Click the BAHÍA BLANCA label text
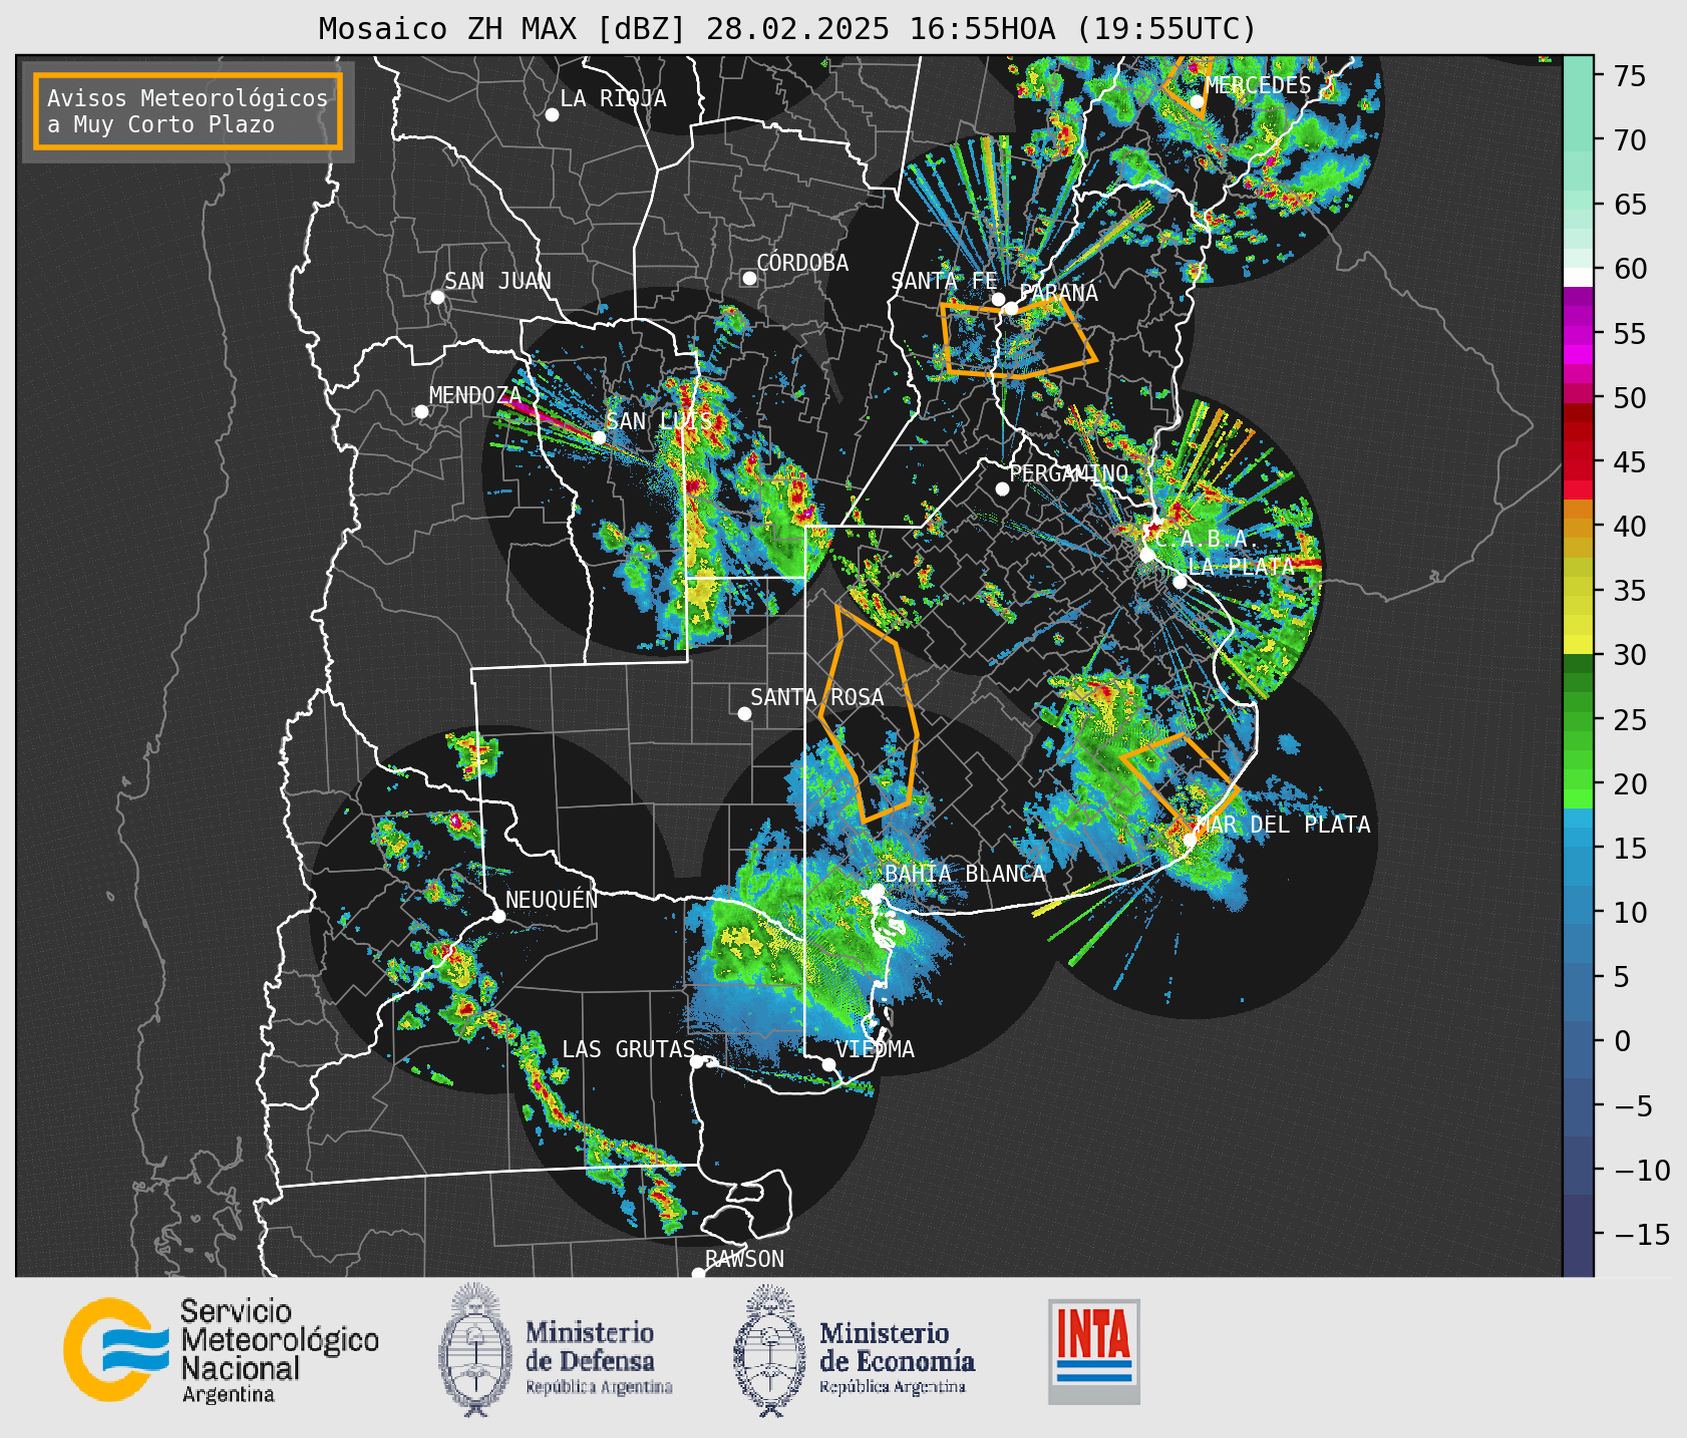The width and height of the screenshot is (1687, 1438). click(965, 874)
